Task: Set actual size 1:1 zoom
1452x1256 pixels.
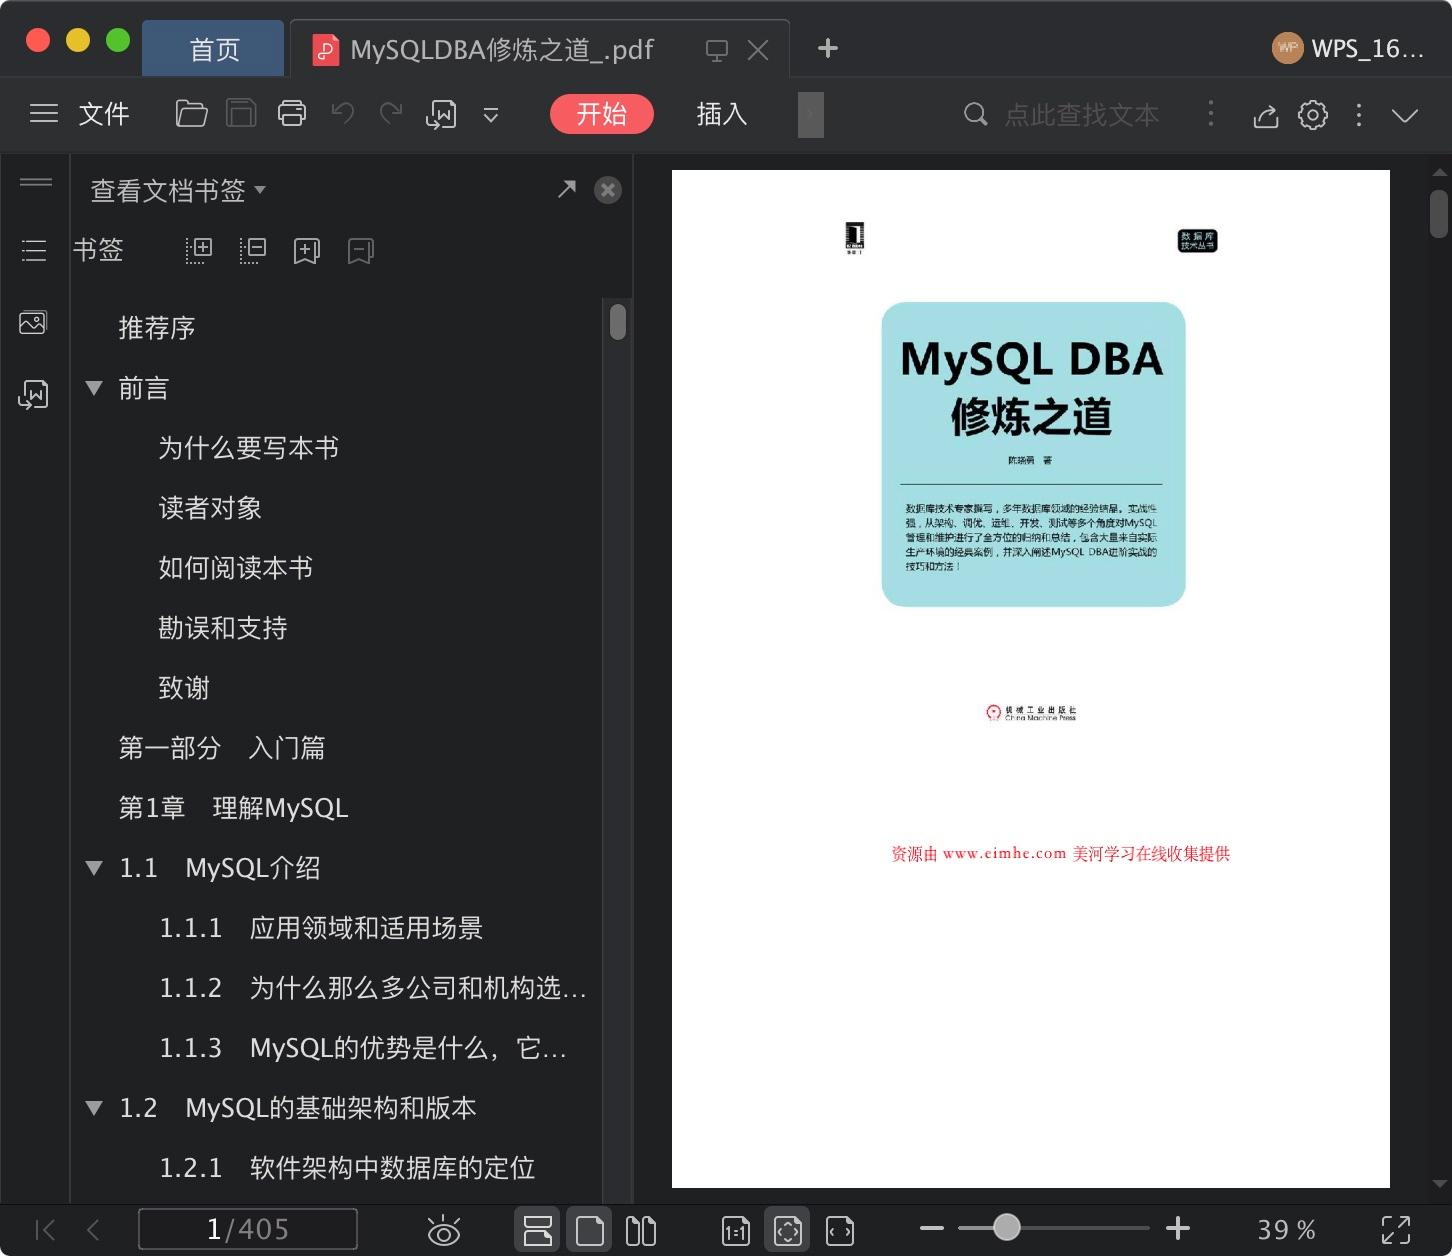Action: [736, 1231]
